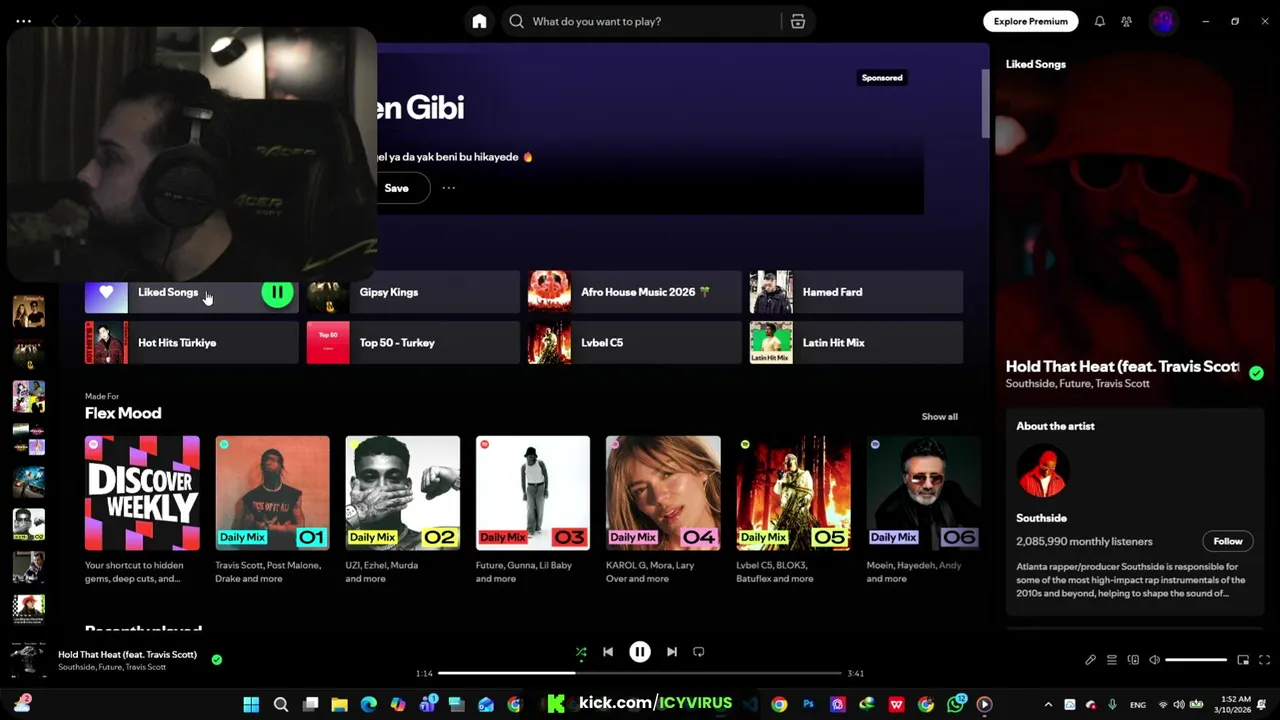Open Daily Mix 05 card
The width and height of the screenshot is (1280, 720).
(x=793, y=510)
